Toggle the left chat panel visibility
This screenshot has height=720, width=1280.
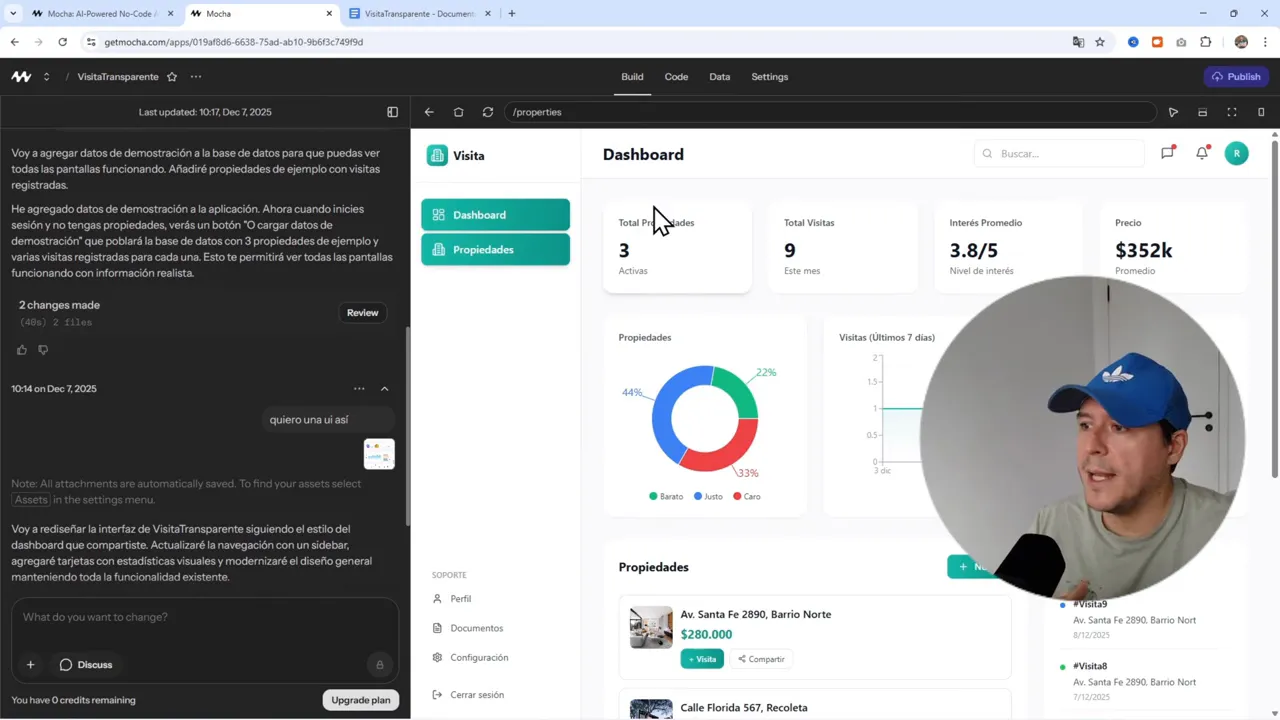tap(392, 112)
